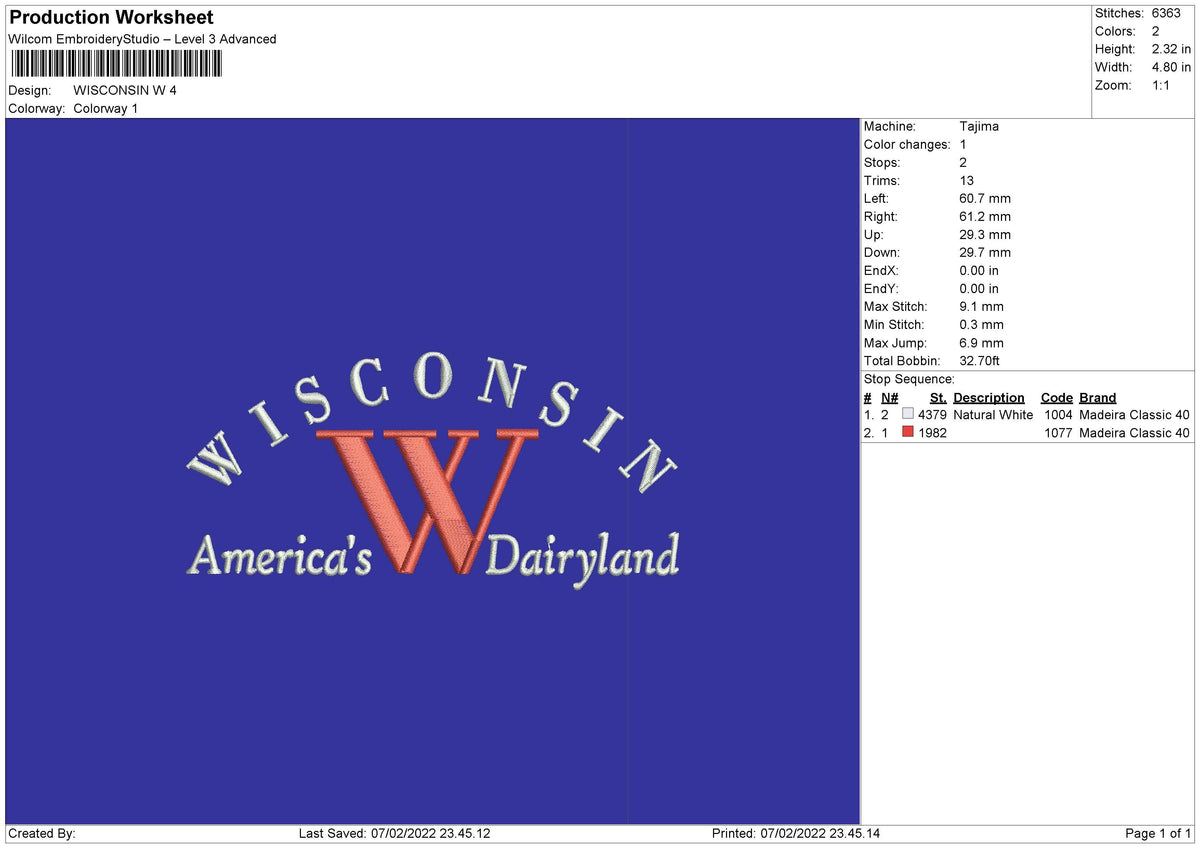This screenshot has height=848, width=1200.
Task: Click the Zoom value 1:1
Action: coord(1163,85)
